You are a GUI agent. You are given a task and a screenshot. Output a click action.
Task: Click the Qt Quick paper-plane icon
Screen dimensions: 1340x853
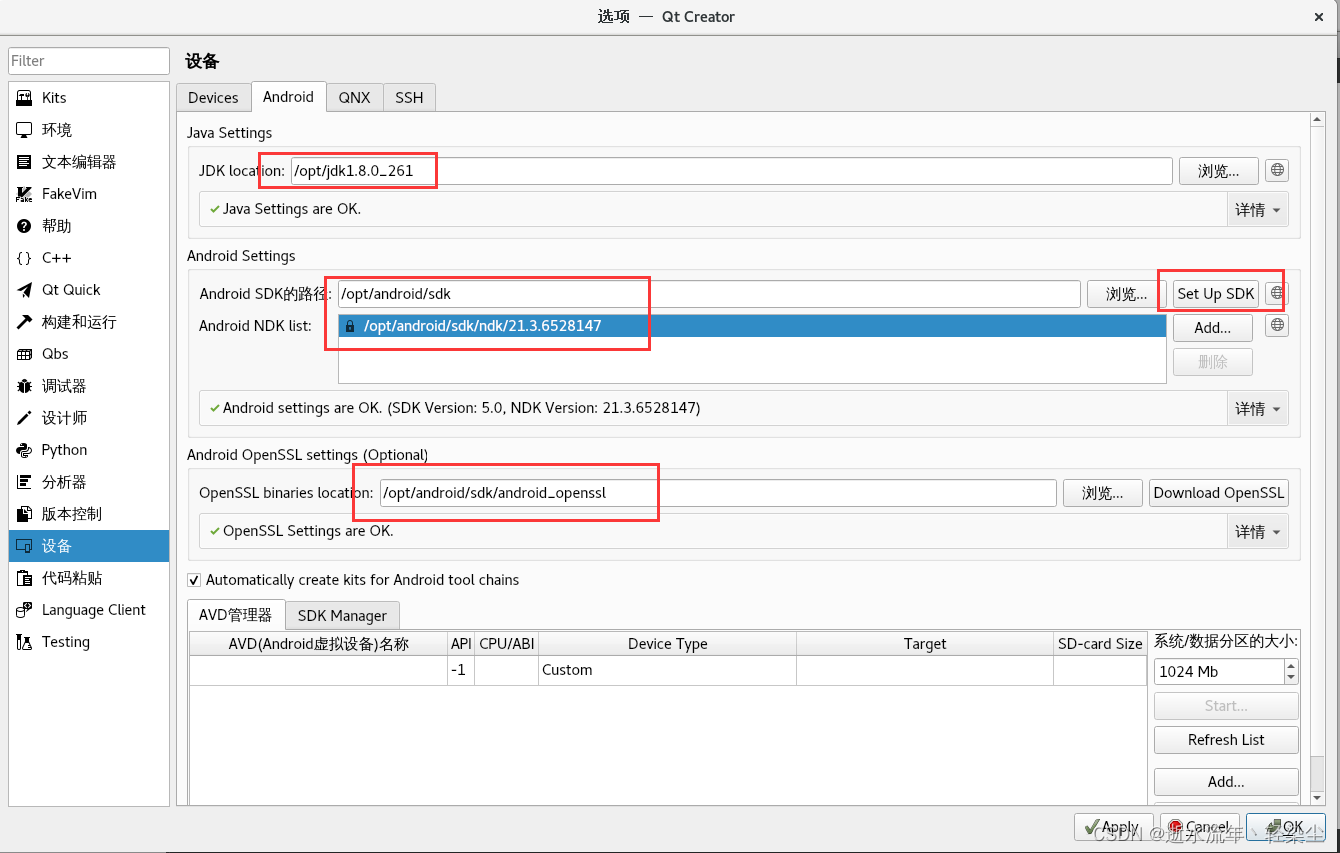pos(24,290)
